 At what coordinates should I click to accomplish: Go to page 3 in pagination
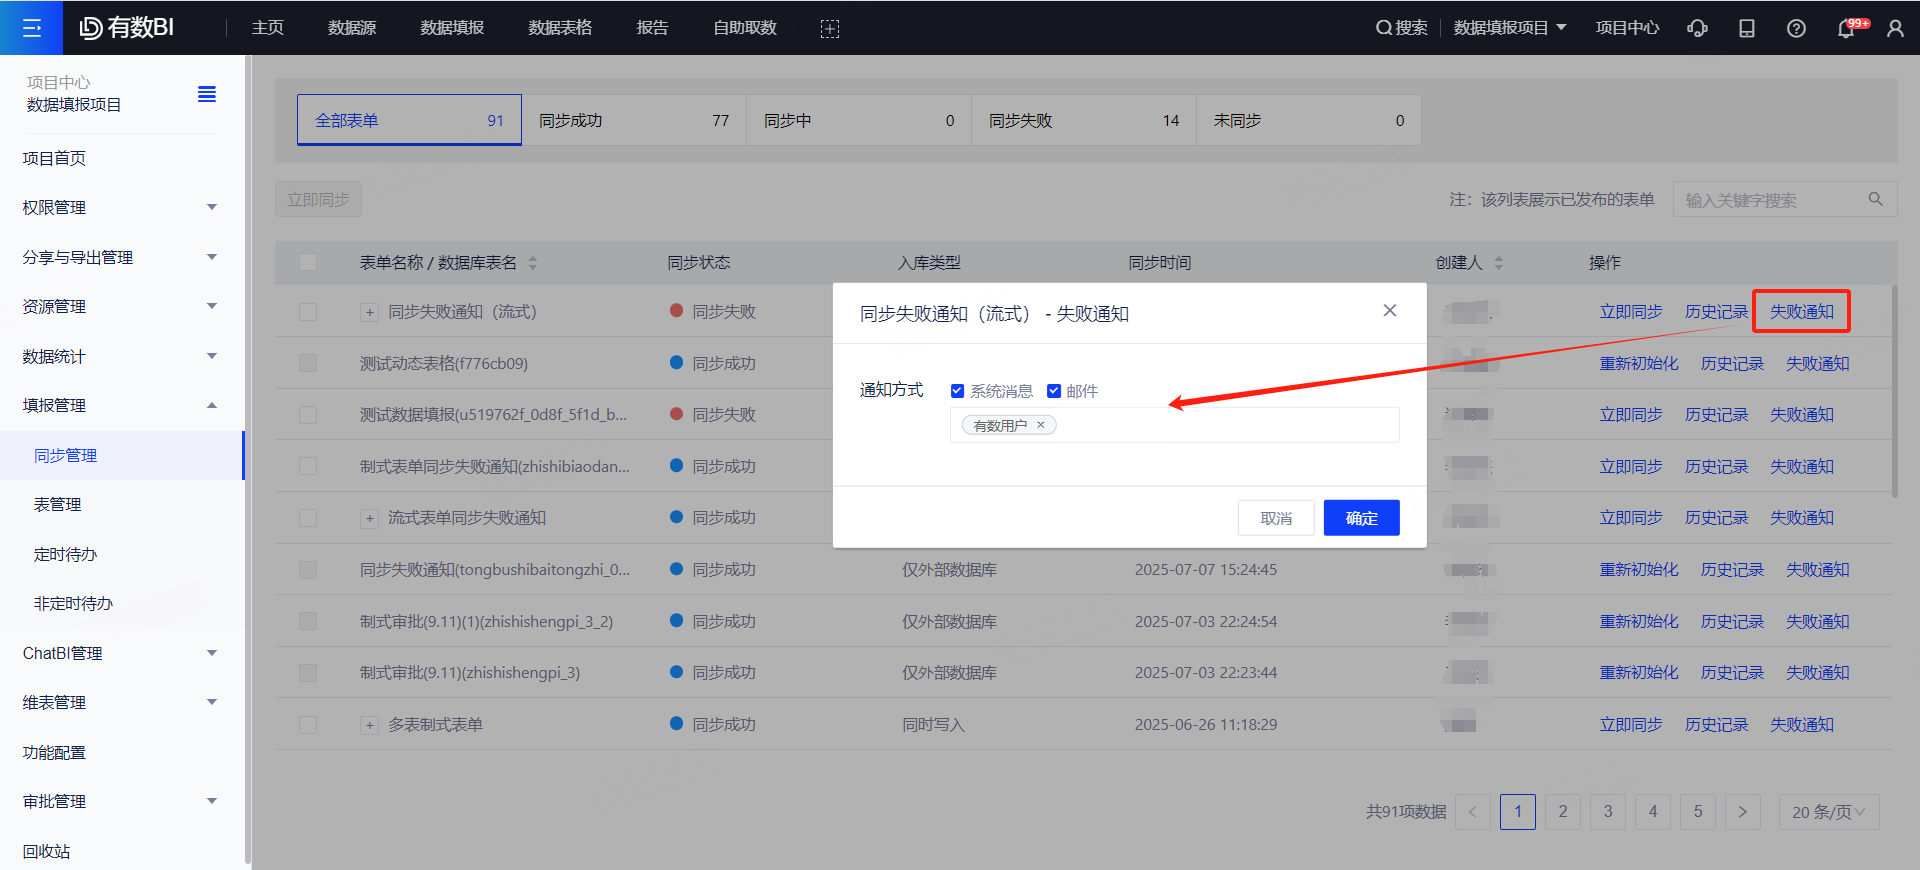(x=1608, y=812)
